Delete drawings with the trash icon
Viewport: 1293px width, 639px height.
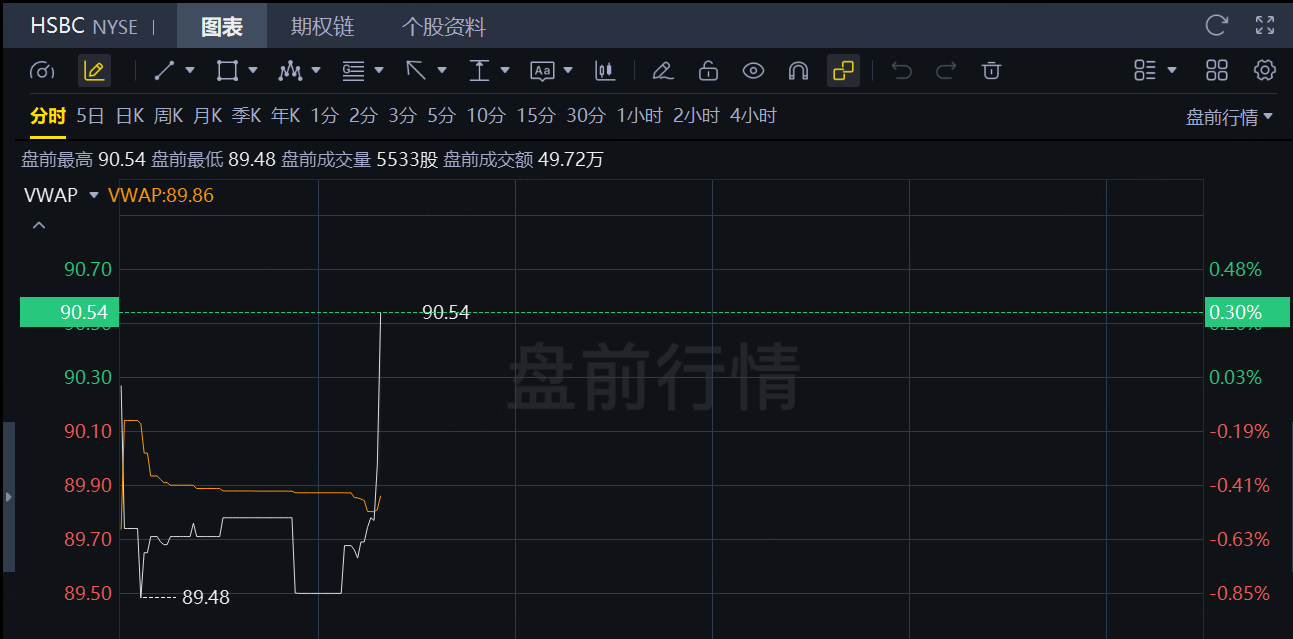tap(991, 70)
